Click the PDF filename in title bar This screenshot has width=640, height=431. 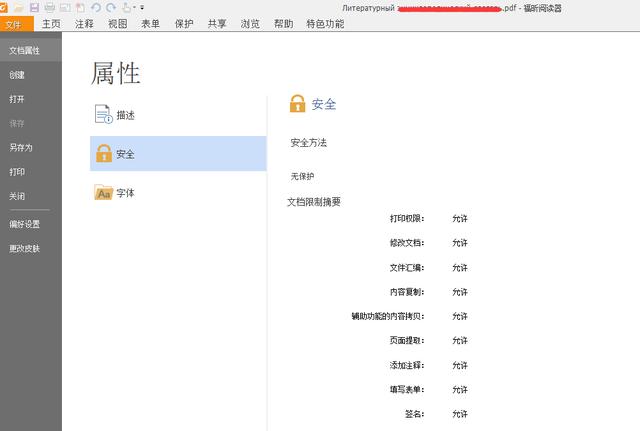pyautogui.click(x=429, y=8)
